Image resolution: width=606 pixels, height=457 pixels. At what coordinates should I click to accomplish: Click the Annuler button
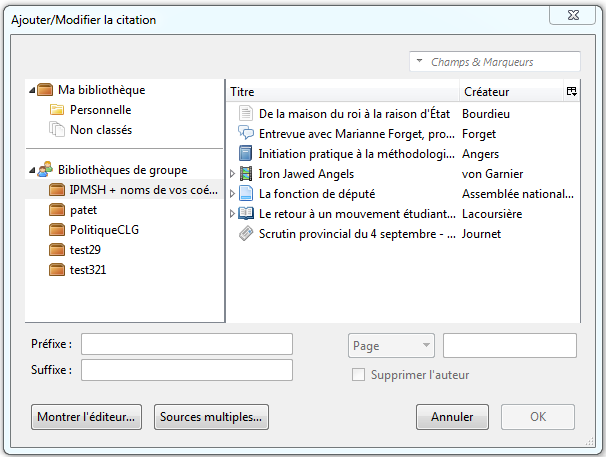point(452,417)
